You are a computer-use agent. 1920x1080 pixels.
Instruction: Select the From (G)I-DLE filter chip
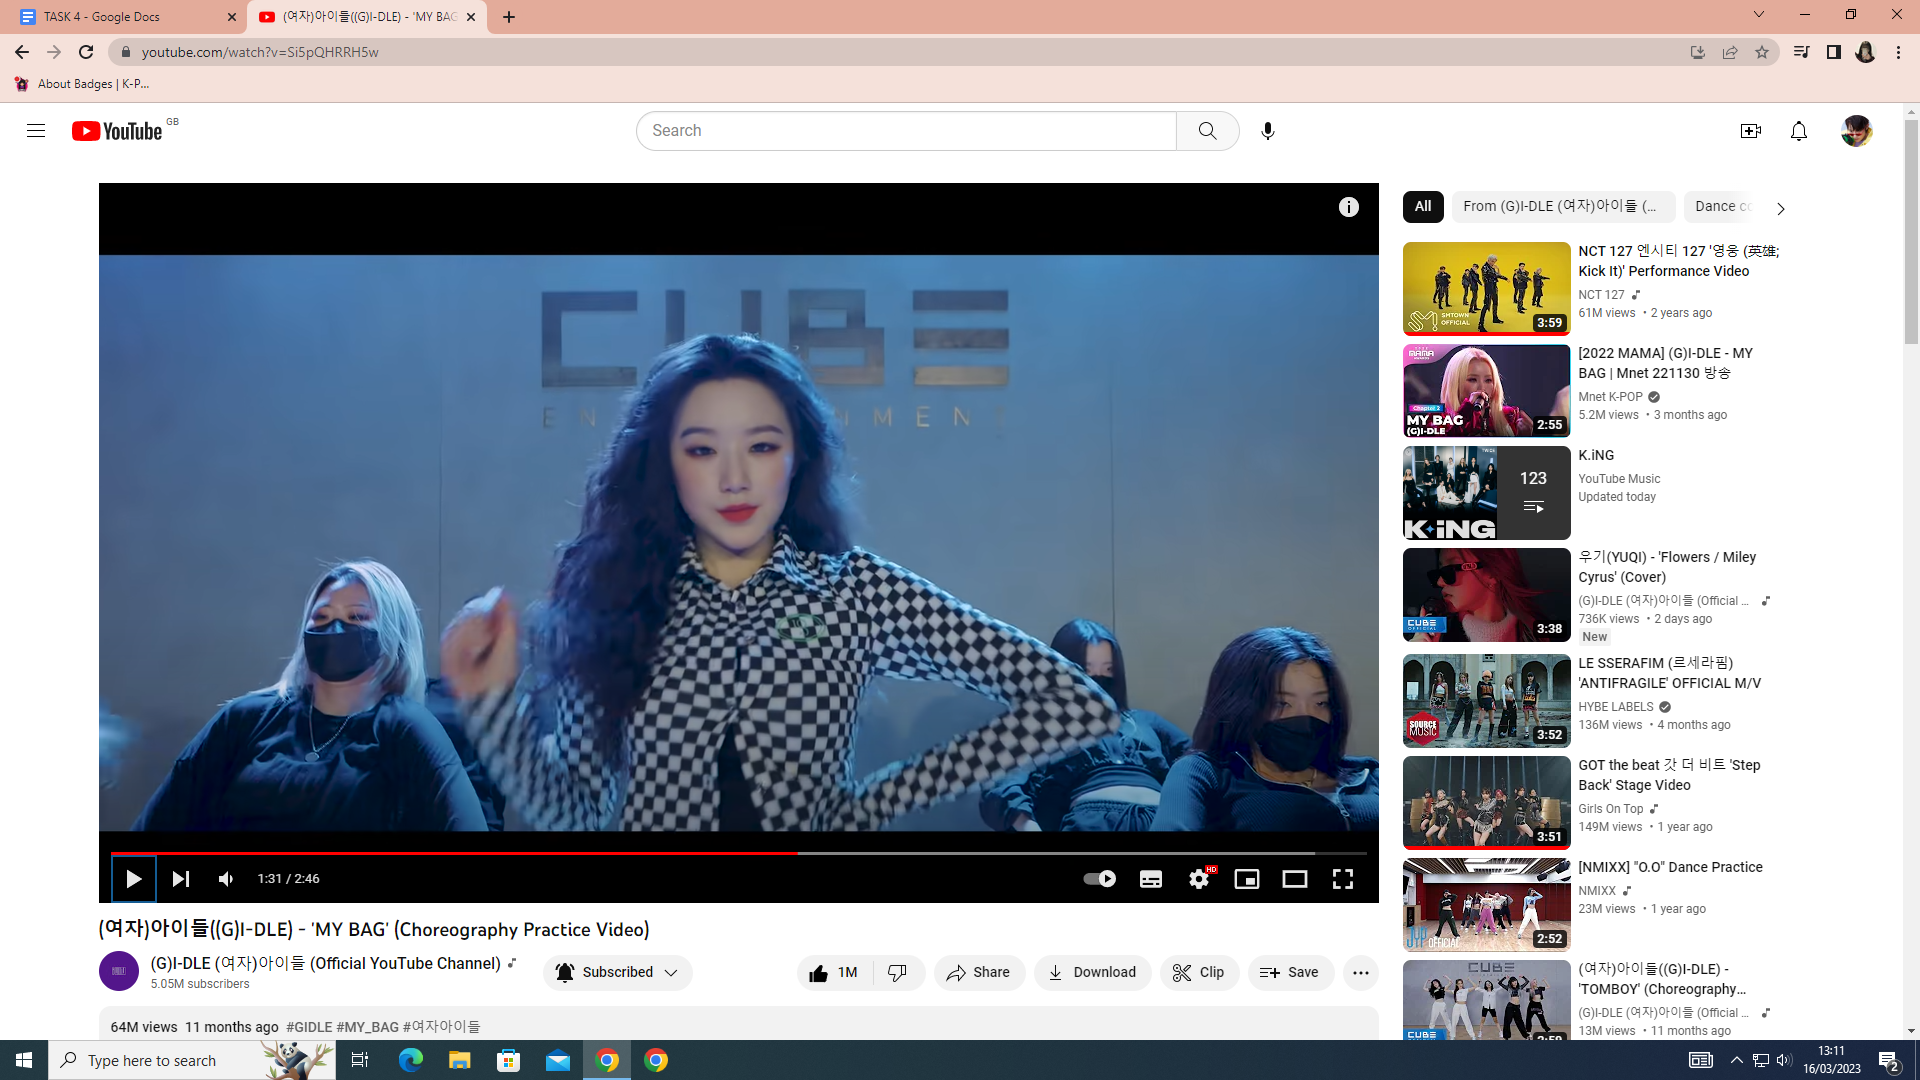coord(1563,207)
